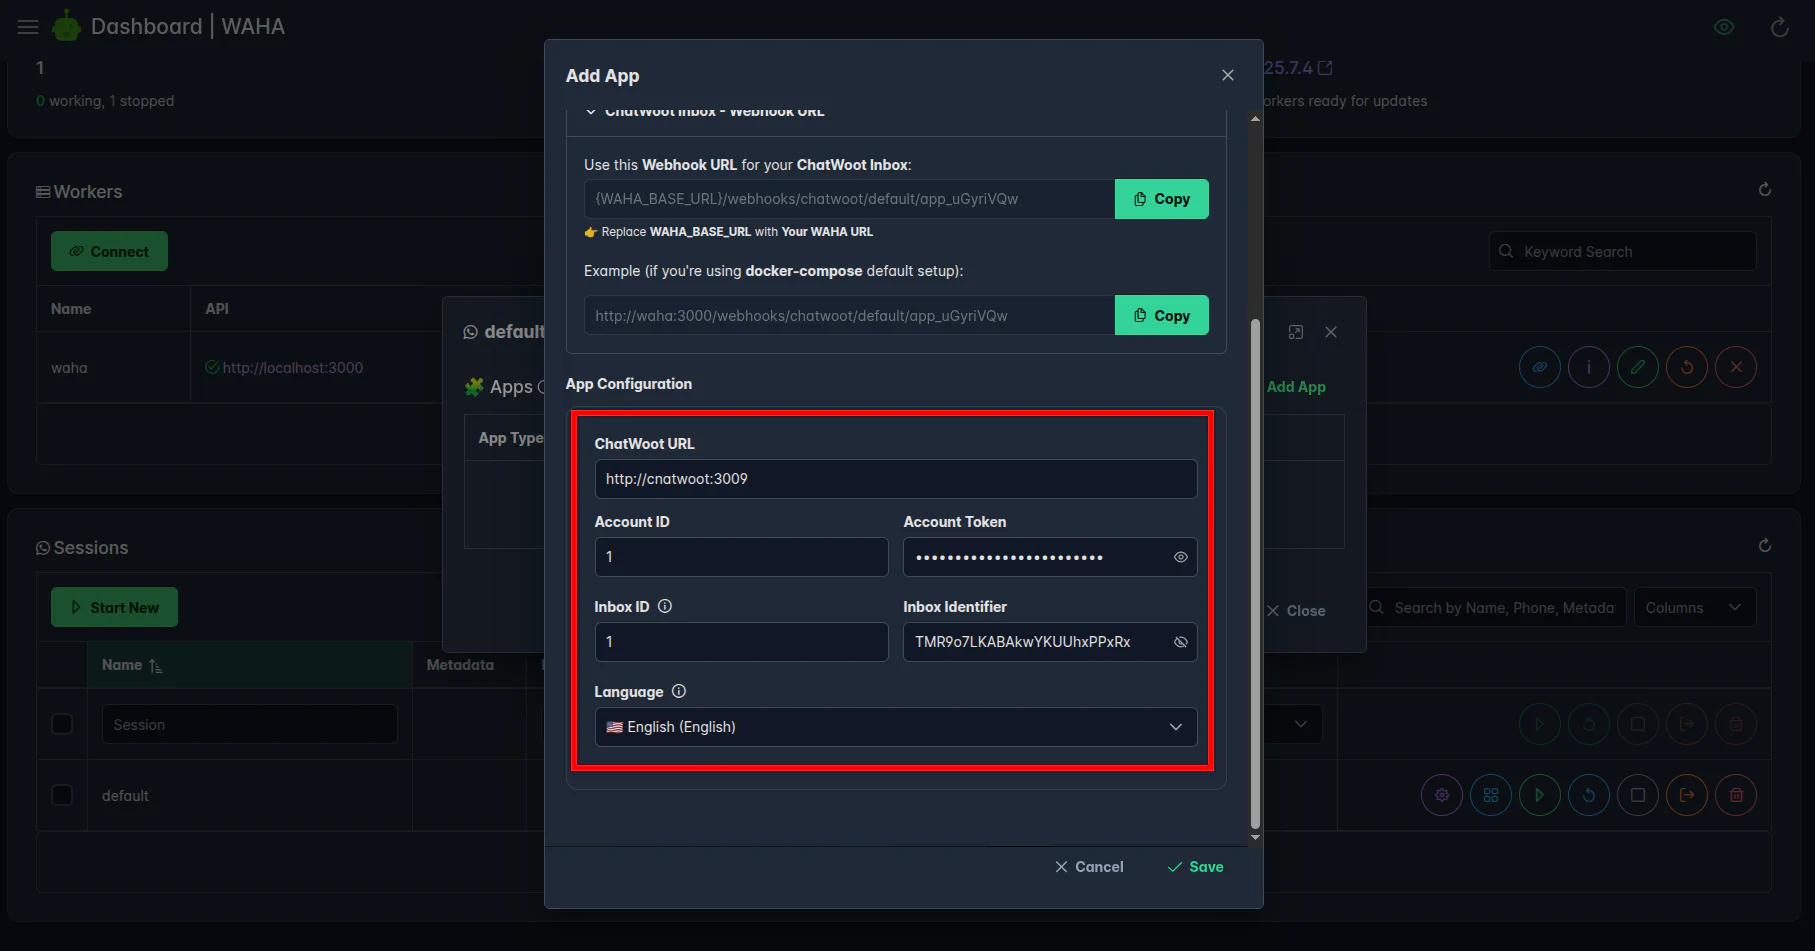Toggle the eye icon in the top-right header
Screen dimensions: 1815x951
pos(1724,27)
